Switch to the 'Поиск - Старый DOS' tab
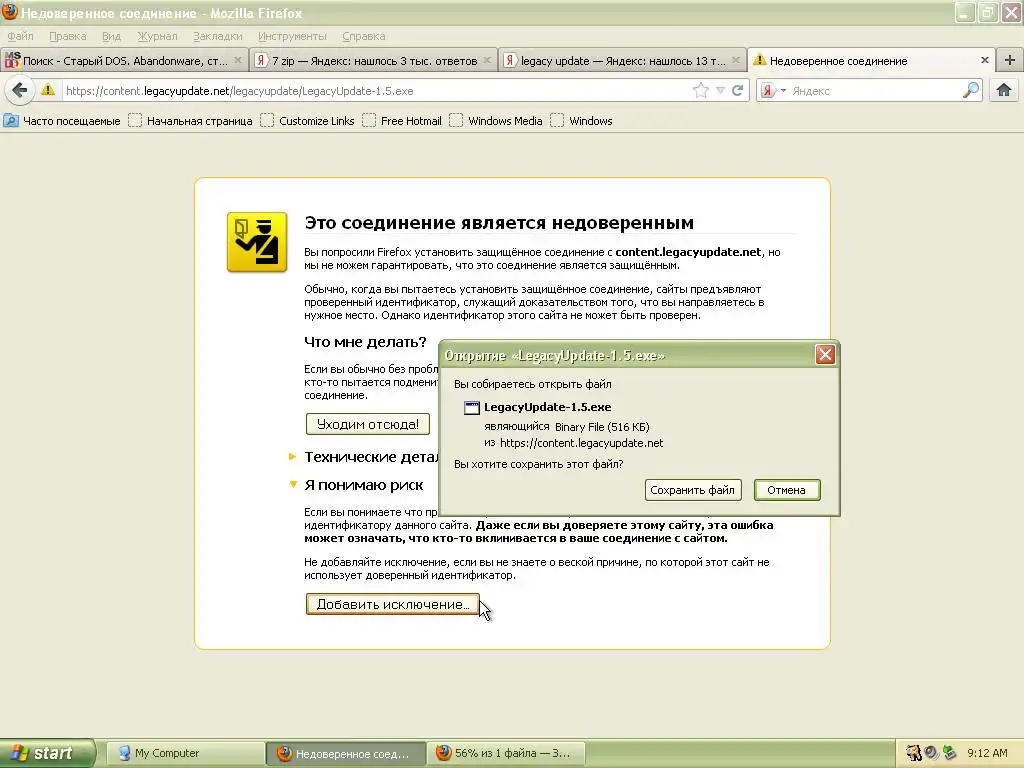 [x=124, y=60]
